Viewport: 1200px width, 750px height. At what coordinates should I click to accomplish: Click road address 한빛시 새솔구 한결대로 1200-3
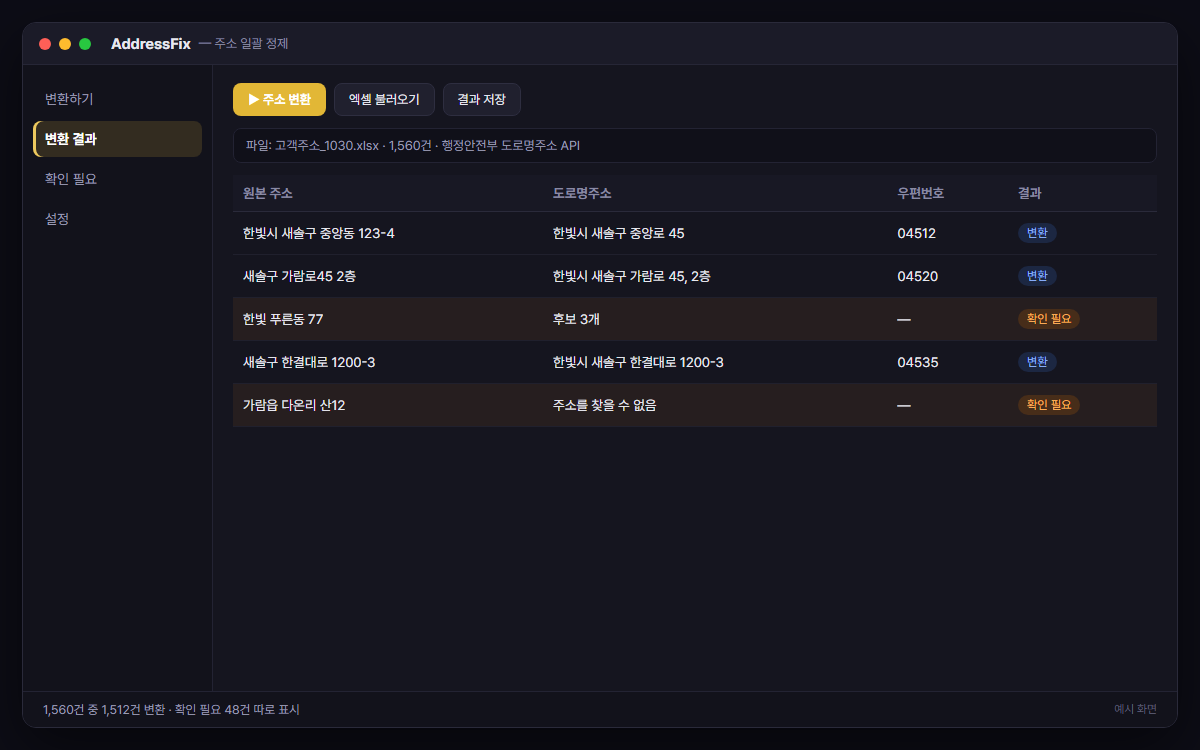(x=638, y=362)
